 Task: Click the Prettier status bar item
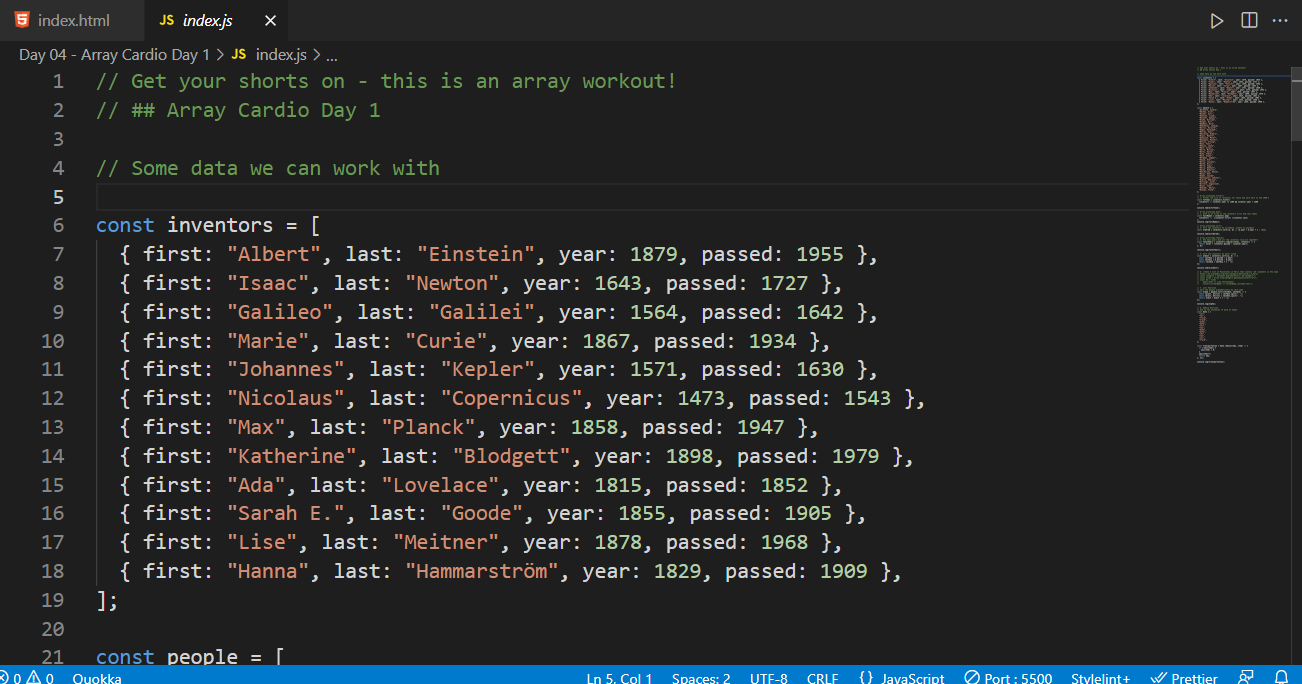tap(1185, 677)
